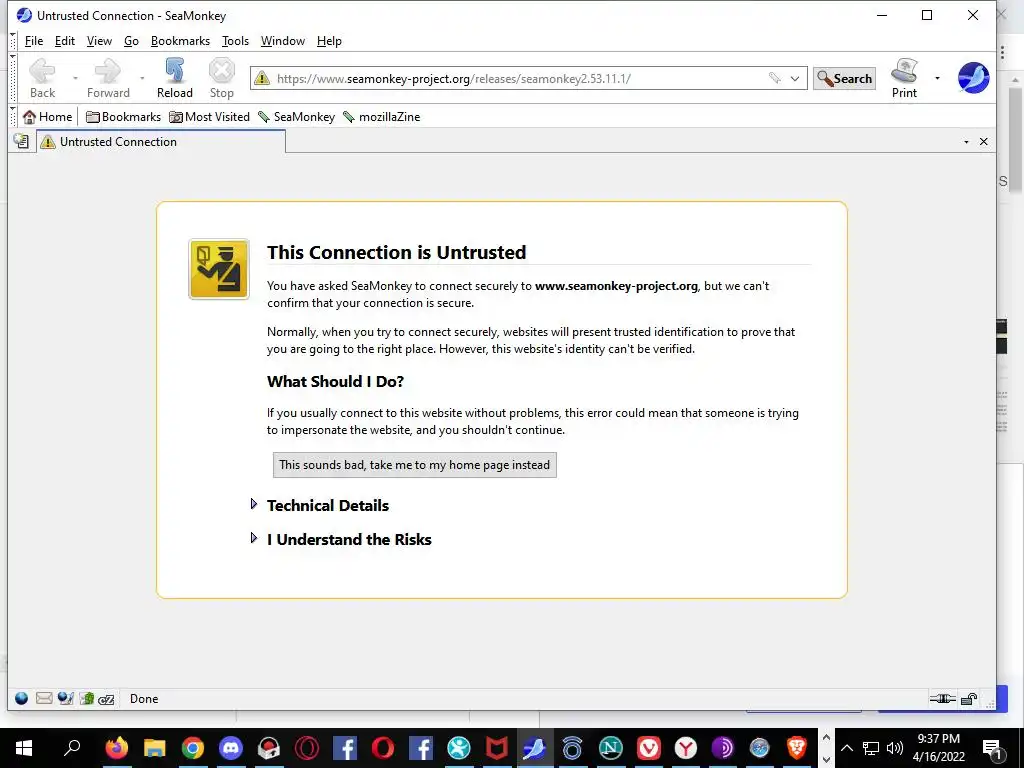Select the Untrusted Connection tab
The height and width of the screenshot is (768, 1024).
[161, 142]
